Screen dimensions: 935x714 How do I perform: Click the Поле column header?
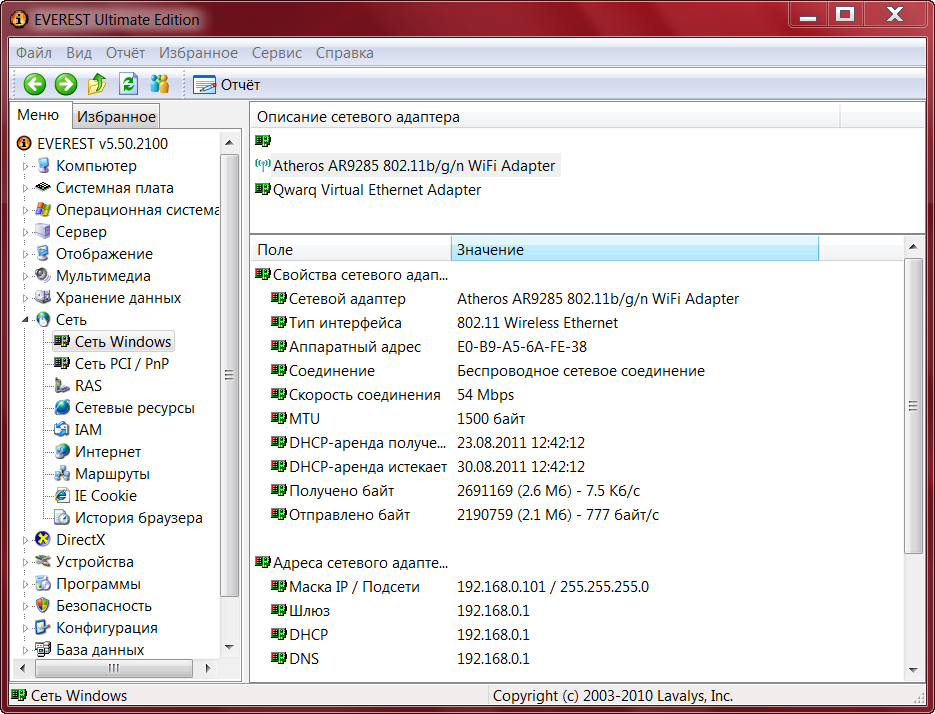(x=351, y=250)
